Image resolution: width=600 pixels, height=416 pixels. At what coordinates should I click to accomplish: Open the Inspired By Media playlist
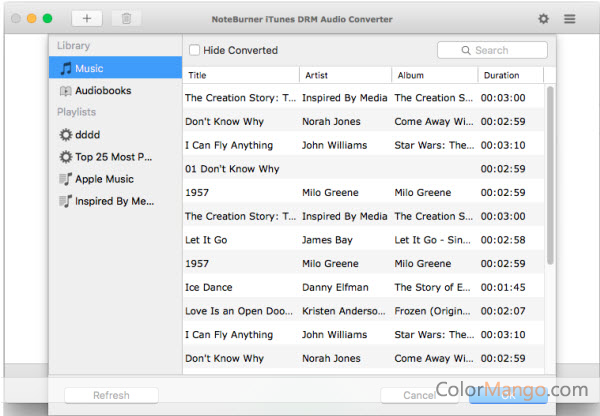coord(115,201)
